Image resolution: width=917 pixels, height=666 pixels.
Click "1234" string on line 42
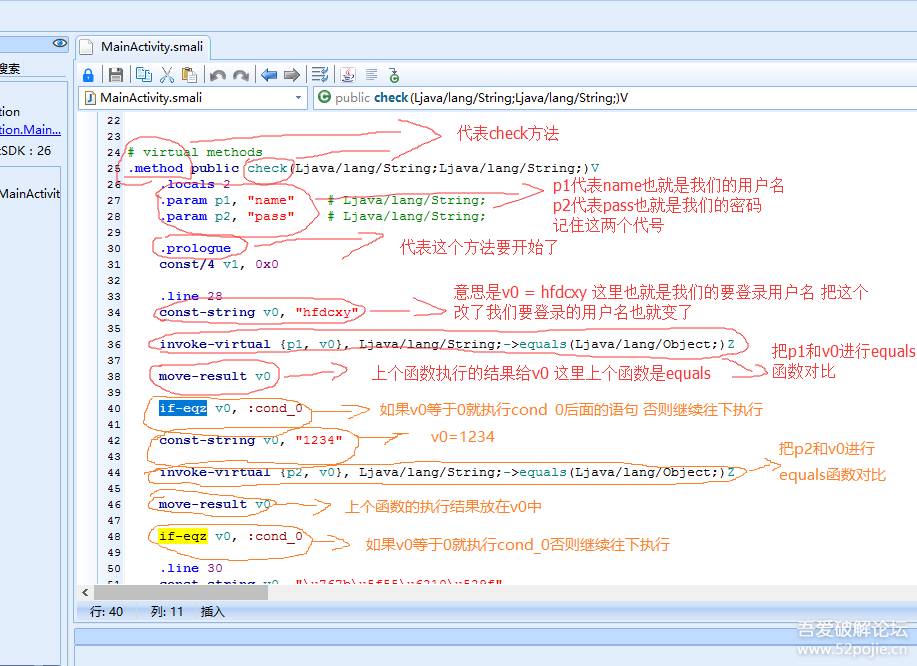pyautogui.click(x=318, y=440)
